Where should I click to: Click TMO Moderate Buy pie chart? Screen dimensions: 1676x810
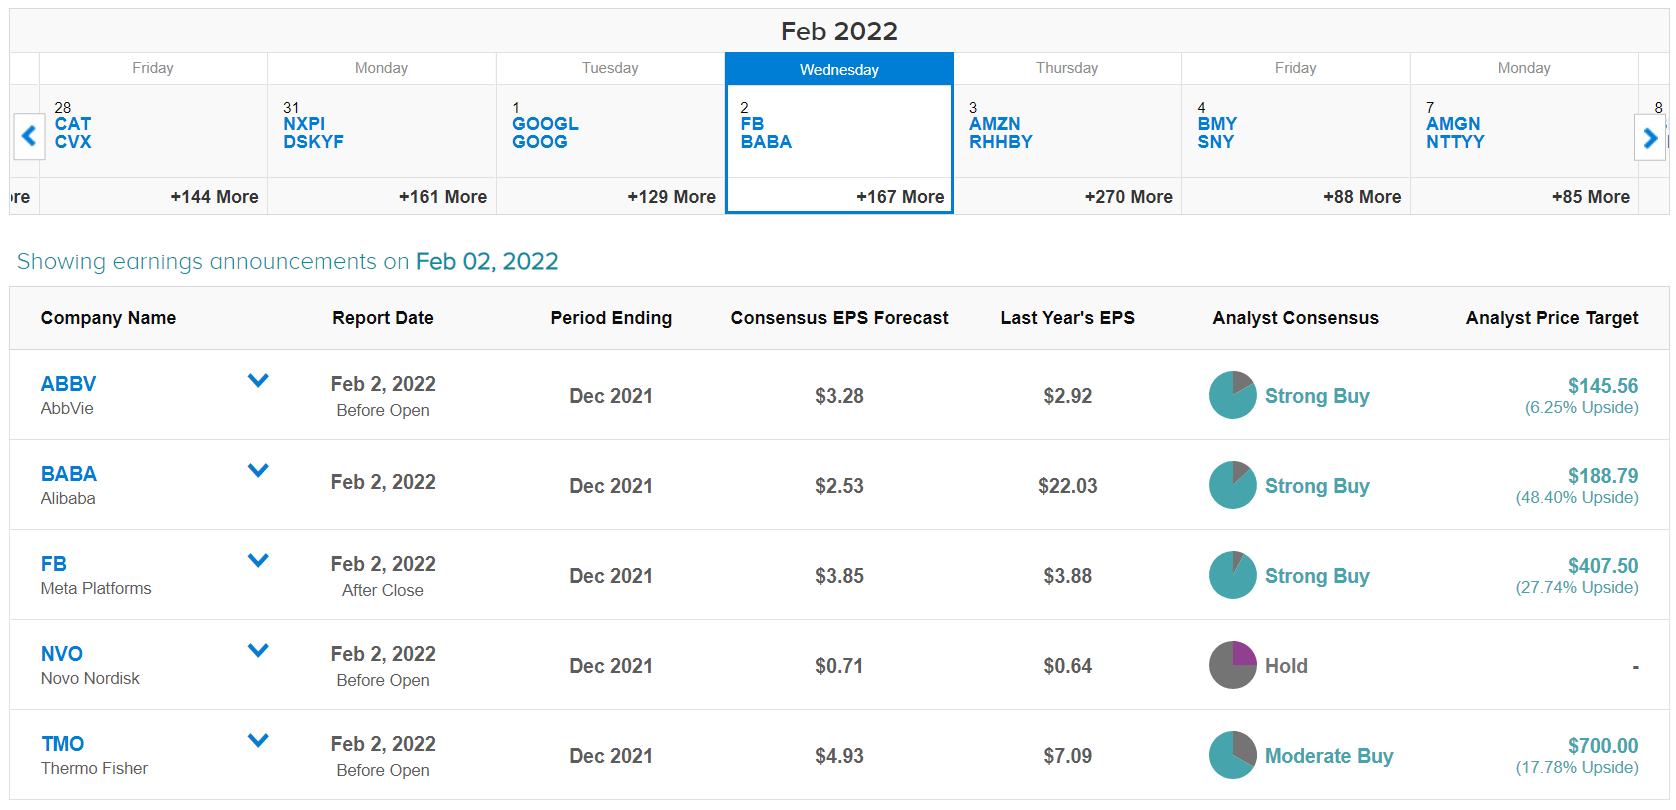pyautogui.click(x=1232, y=755)
